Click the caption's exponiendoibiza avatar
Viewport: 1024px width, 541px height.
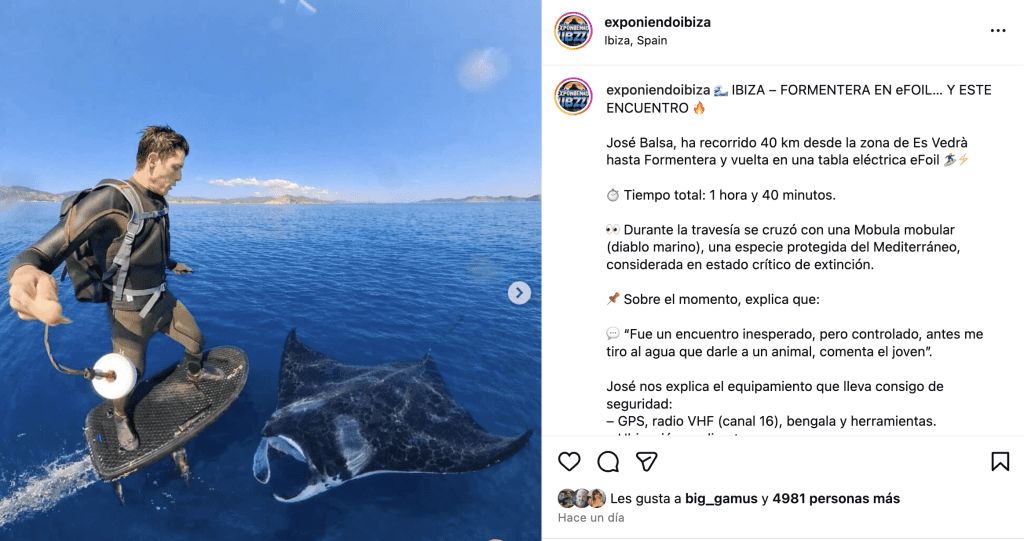pyautogui.click(x=573, y=96)
